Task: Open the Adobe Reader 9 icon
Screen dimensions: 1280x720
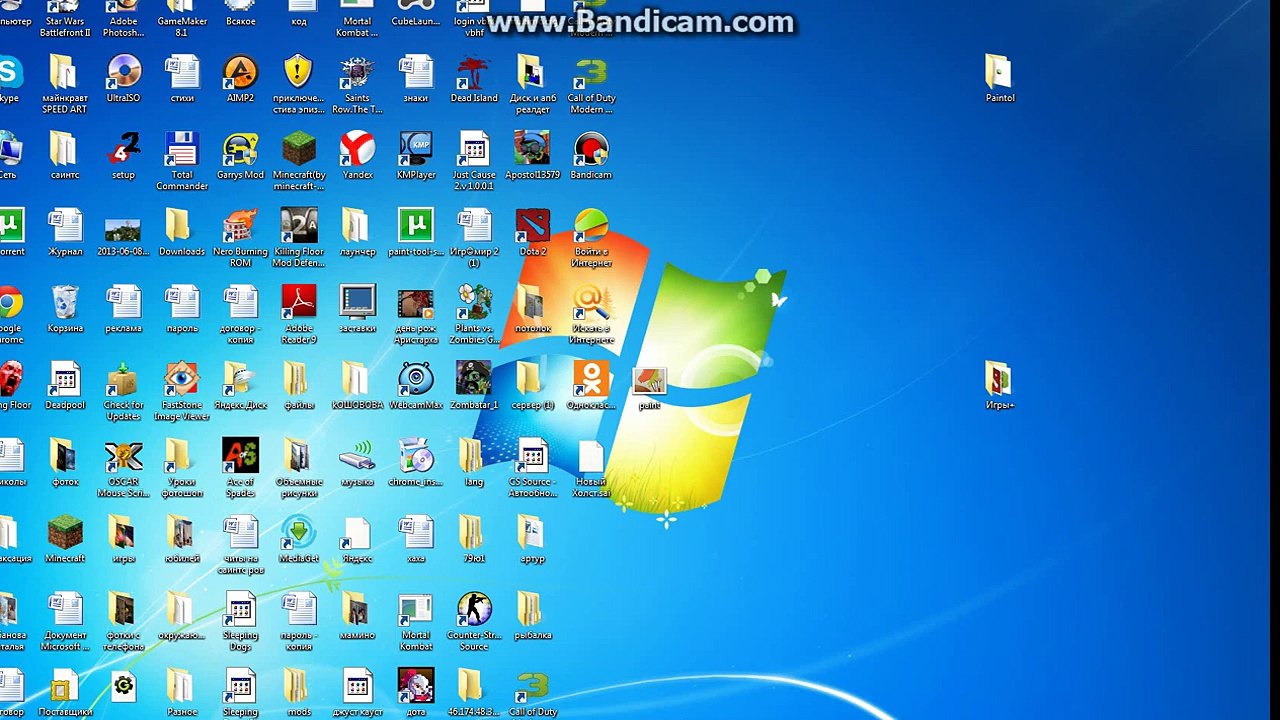Action: 299,315
